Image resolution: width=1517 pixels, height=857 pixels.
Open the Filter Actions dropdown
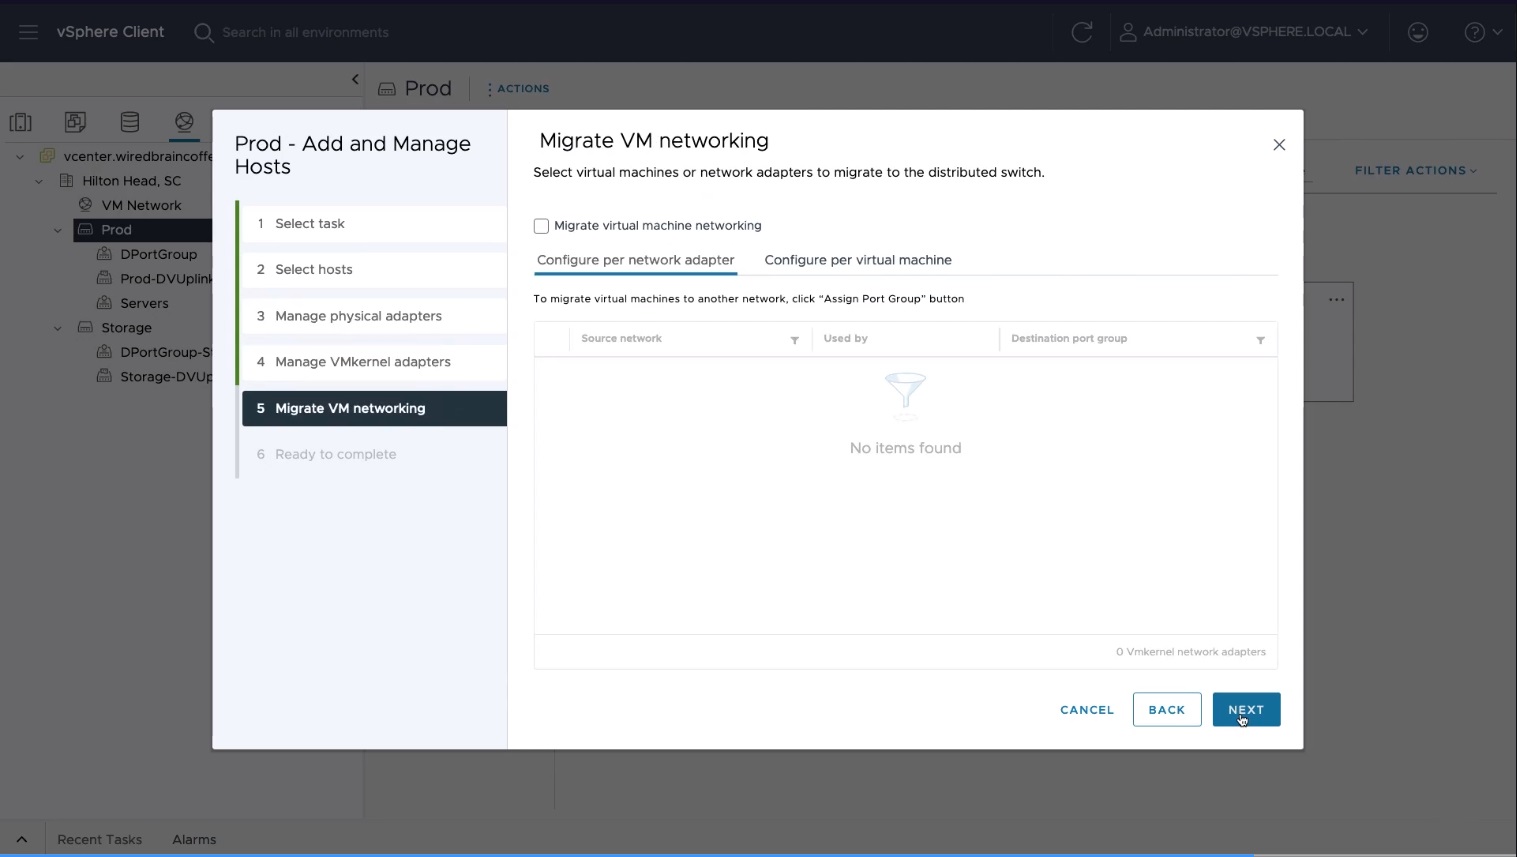[x=1415, y=171]
